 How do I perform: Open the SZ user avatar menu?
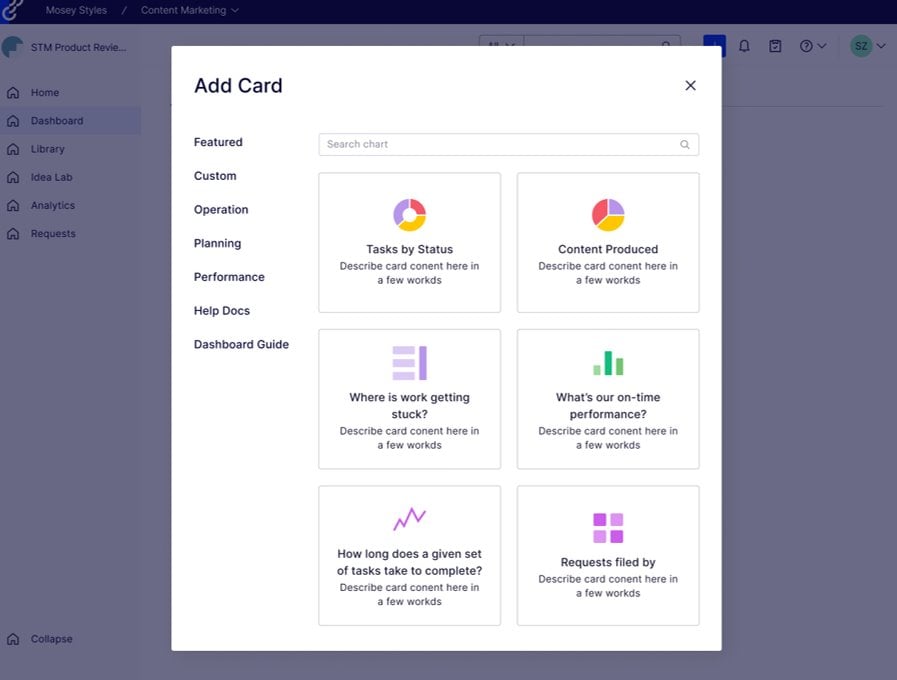[868, 46]
